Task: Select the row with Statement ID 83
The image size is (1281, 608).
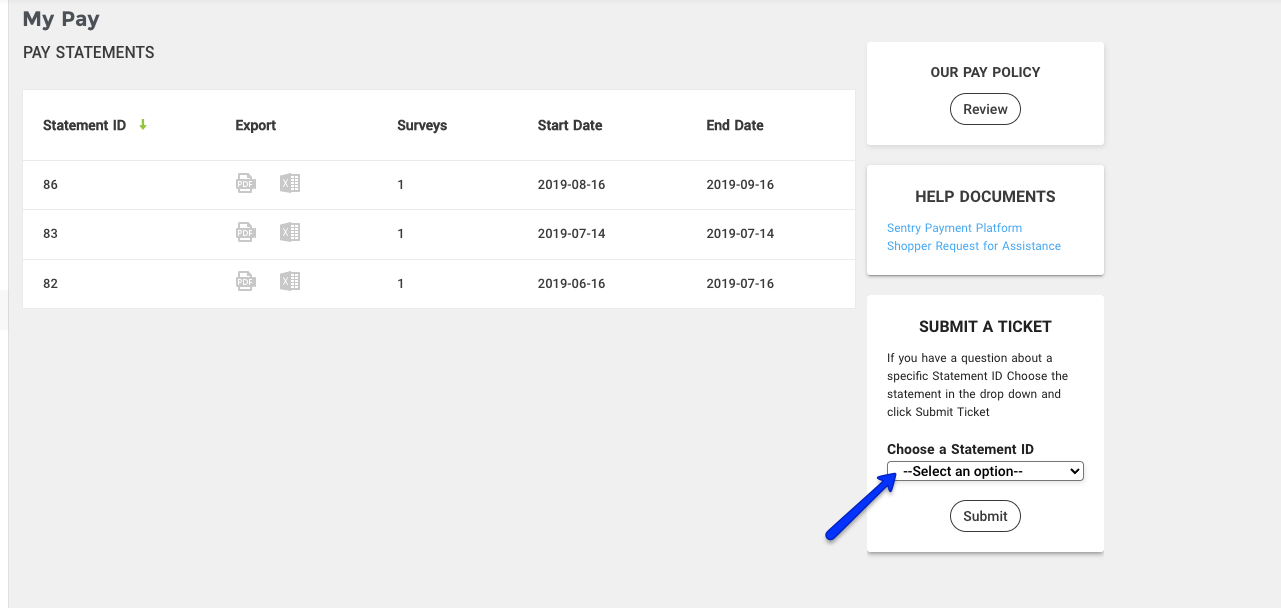Action: tap(51, 234)
